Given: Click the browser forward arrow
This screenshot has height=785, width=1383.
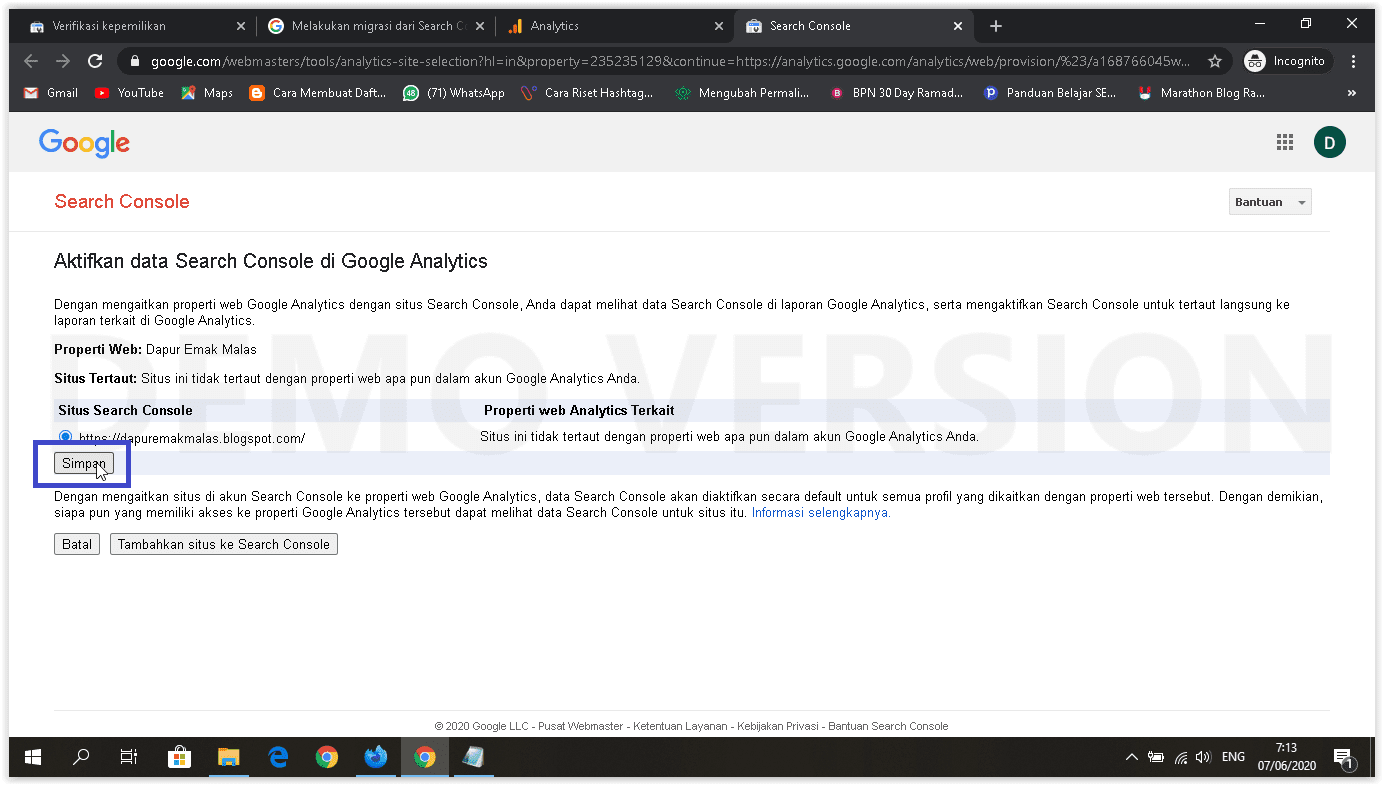Looking at the screenshot, I should pos(63,61).
